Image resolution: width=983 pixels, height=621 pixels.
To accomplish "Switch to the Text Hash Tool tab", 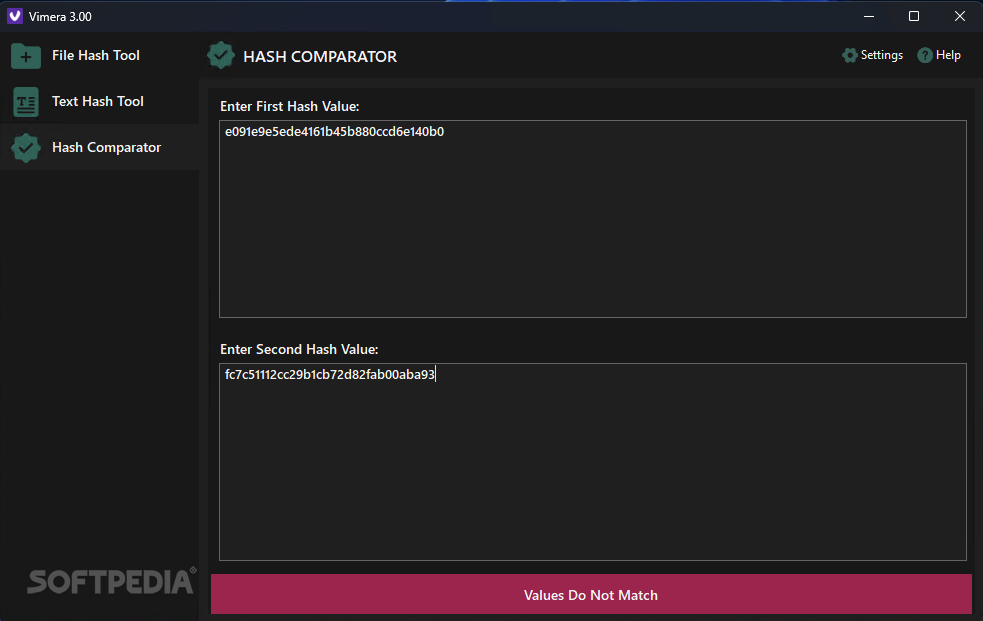I will click(x=98, y=101).
